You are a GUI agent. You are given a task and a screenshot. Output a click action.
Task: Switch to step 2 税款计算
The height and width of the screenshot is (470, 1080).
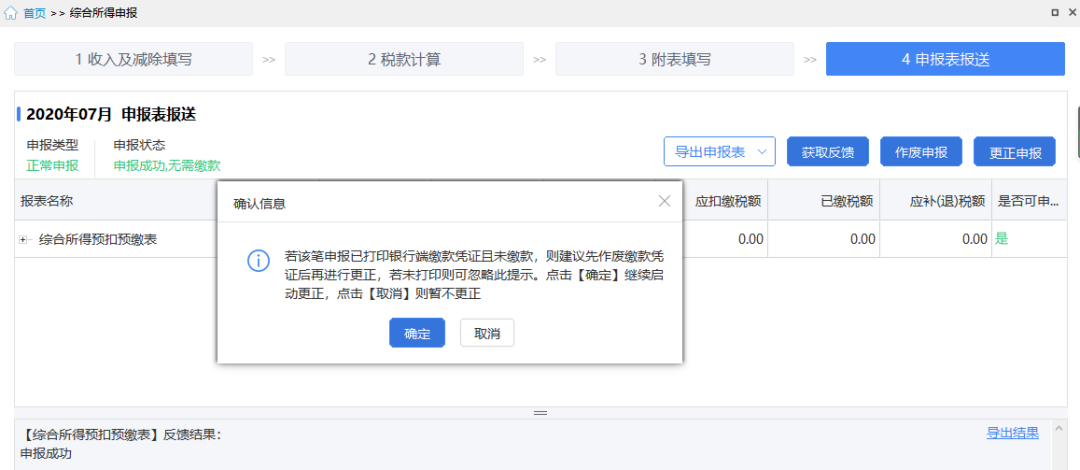[x=404, y=59]
